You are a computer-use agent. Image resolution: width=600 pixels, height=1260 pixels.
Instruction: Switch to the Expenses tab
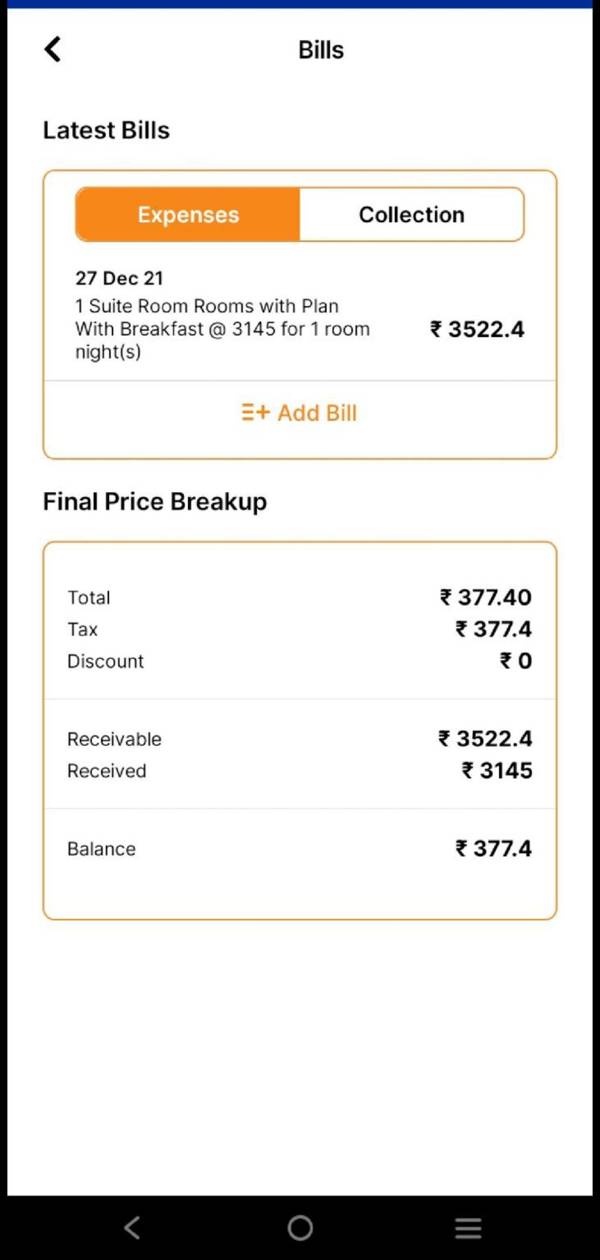coord(188,215)
